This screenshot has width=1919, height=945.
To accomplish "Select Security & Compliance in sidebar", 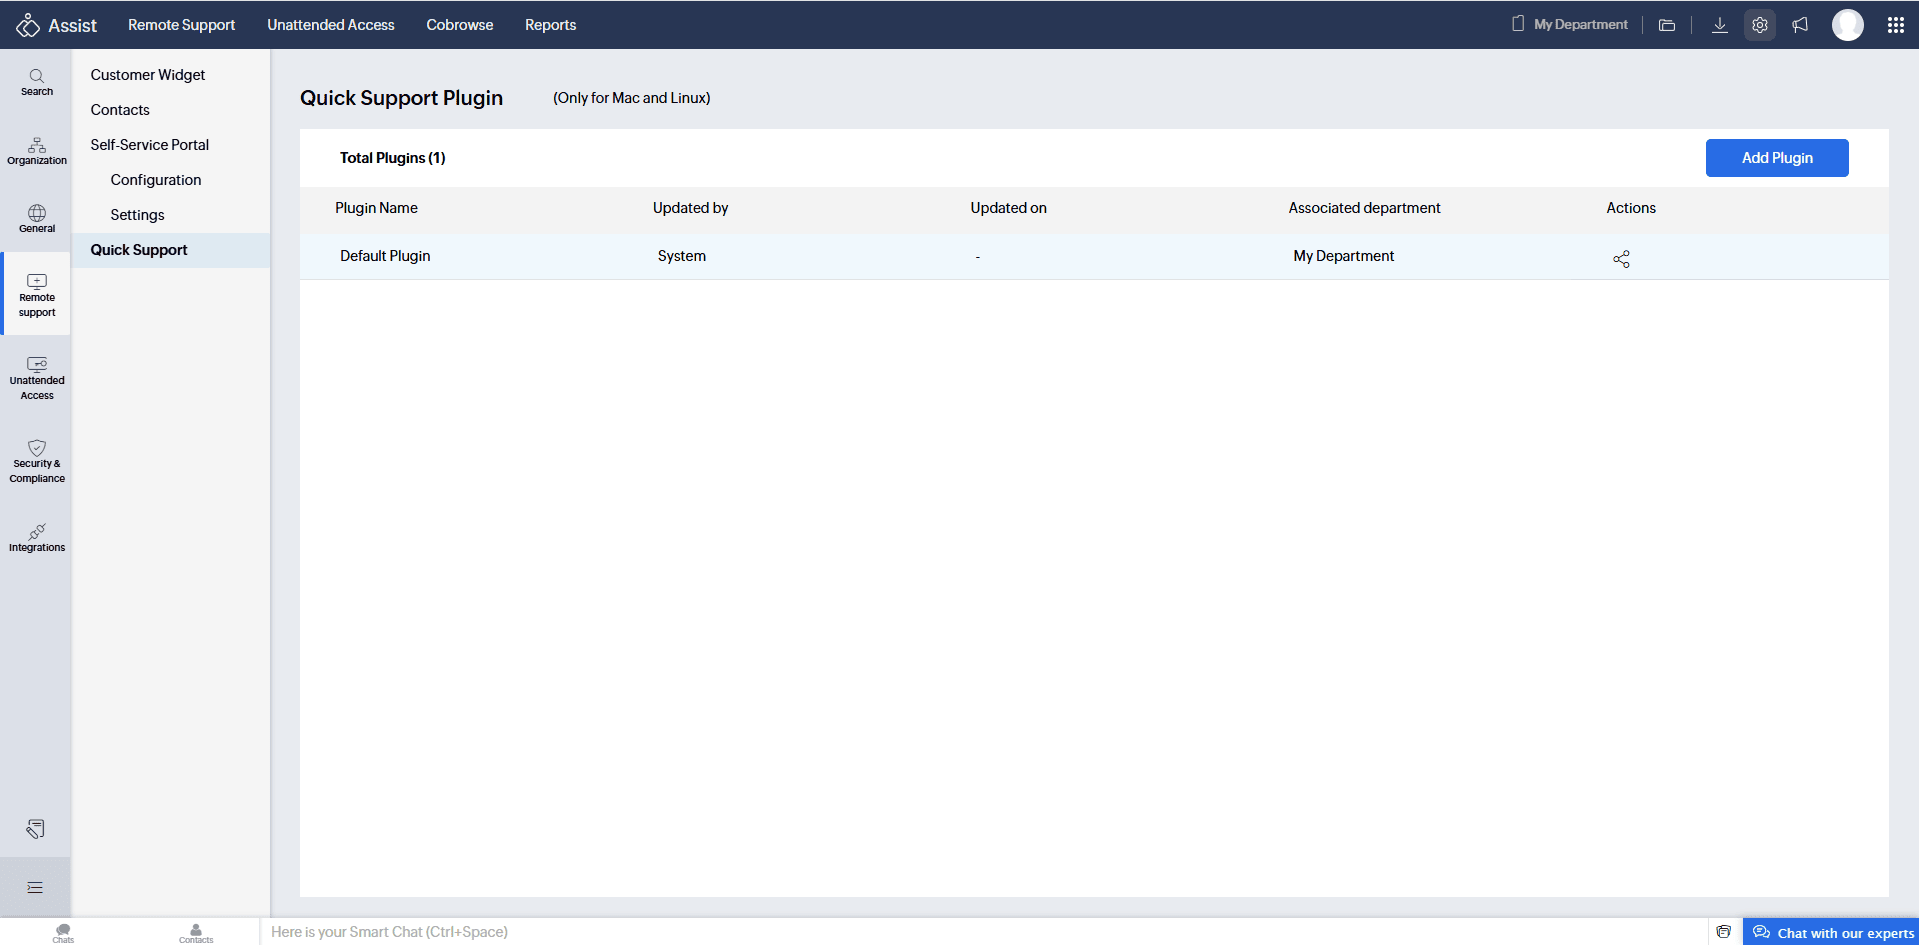I will point(37,461).
